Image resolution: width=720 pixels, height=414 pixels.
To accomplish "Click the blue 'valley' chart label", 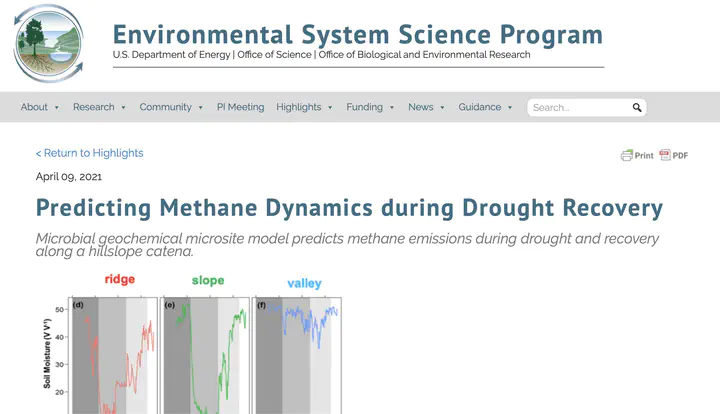I will (304, 283).
